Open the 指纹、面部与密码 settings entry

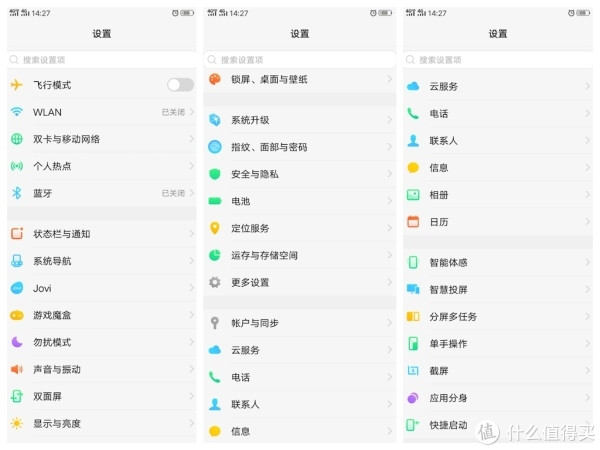point(268,147)
